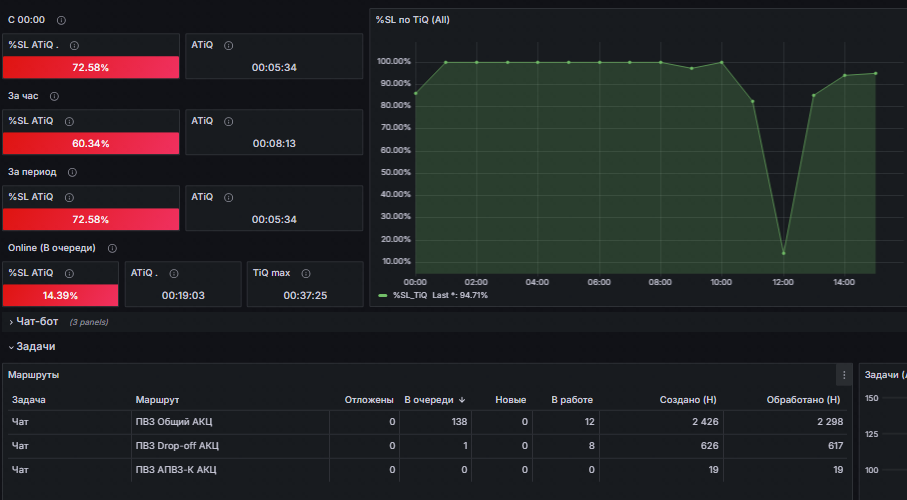Viewport: 907px width, 500px height.
Task: Click info icon on TiQ max panel
Action: coord(306,273)
